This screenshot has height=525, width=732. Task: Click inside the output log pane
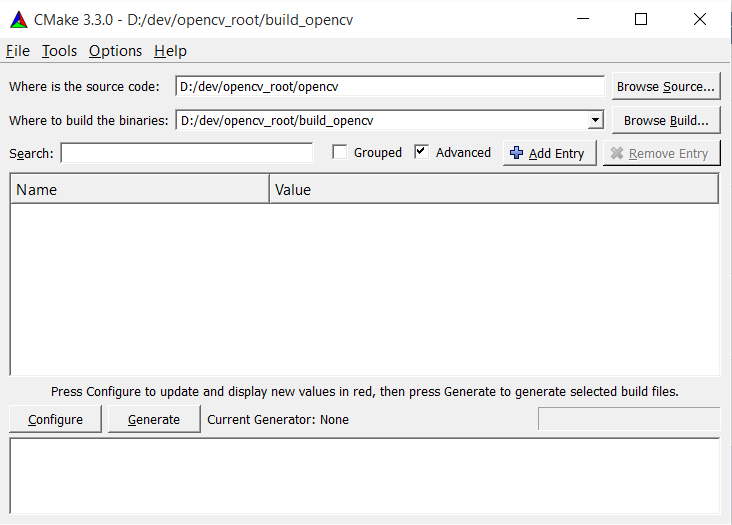pos(365,476)
